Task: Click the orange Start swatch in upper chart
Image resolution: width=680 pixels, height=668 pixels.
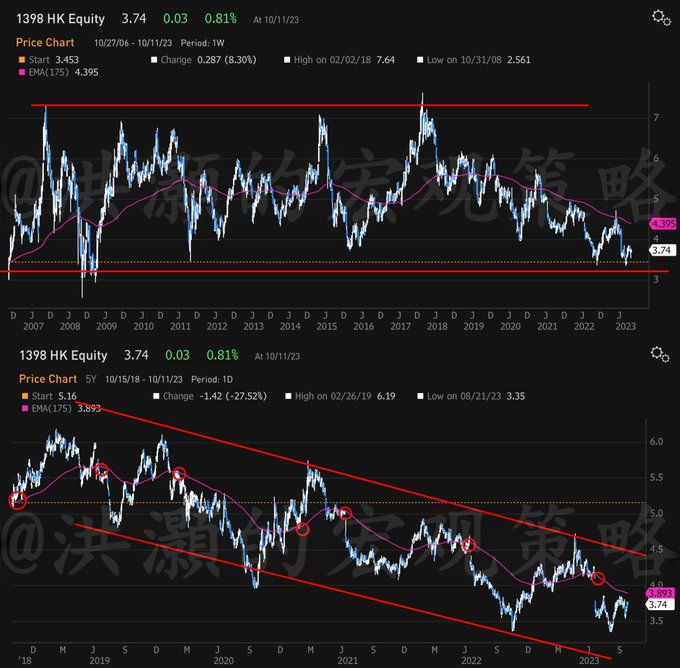Action: pyautogui.click(x=22, y=60)
